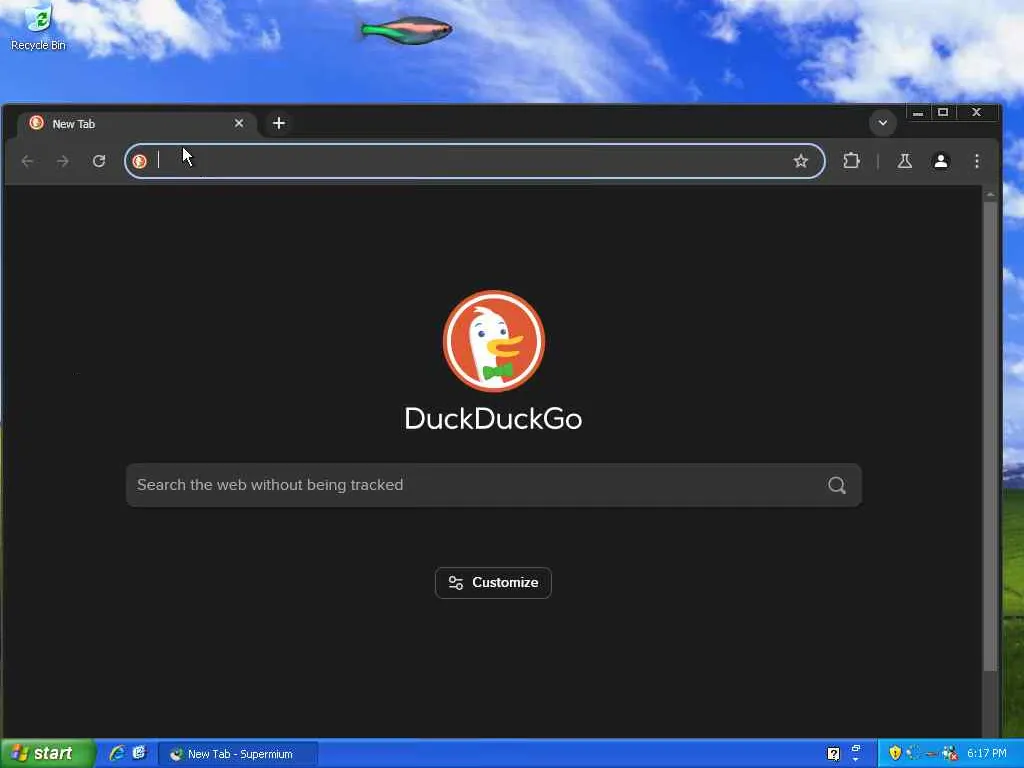
Task: Maximize the Supermium window
Action: tap(942, 112)
